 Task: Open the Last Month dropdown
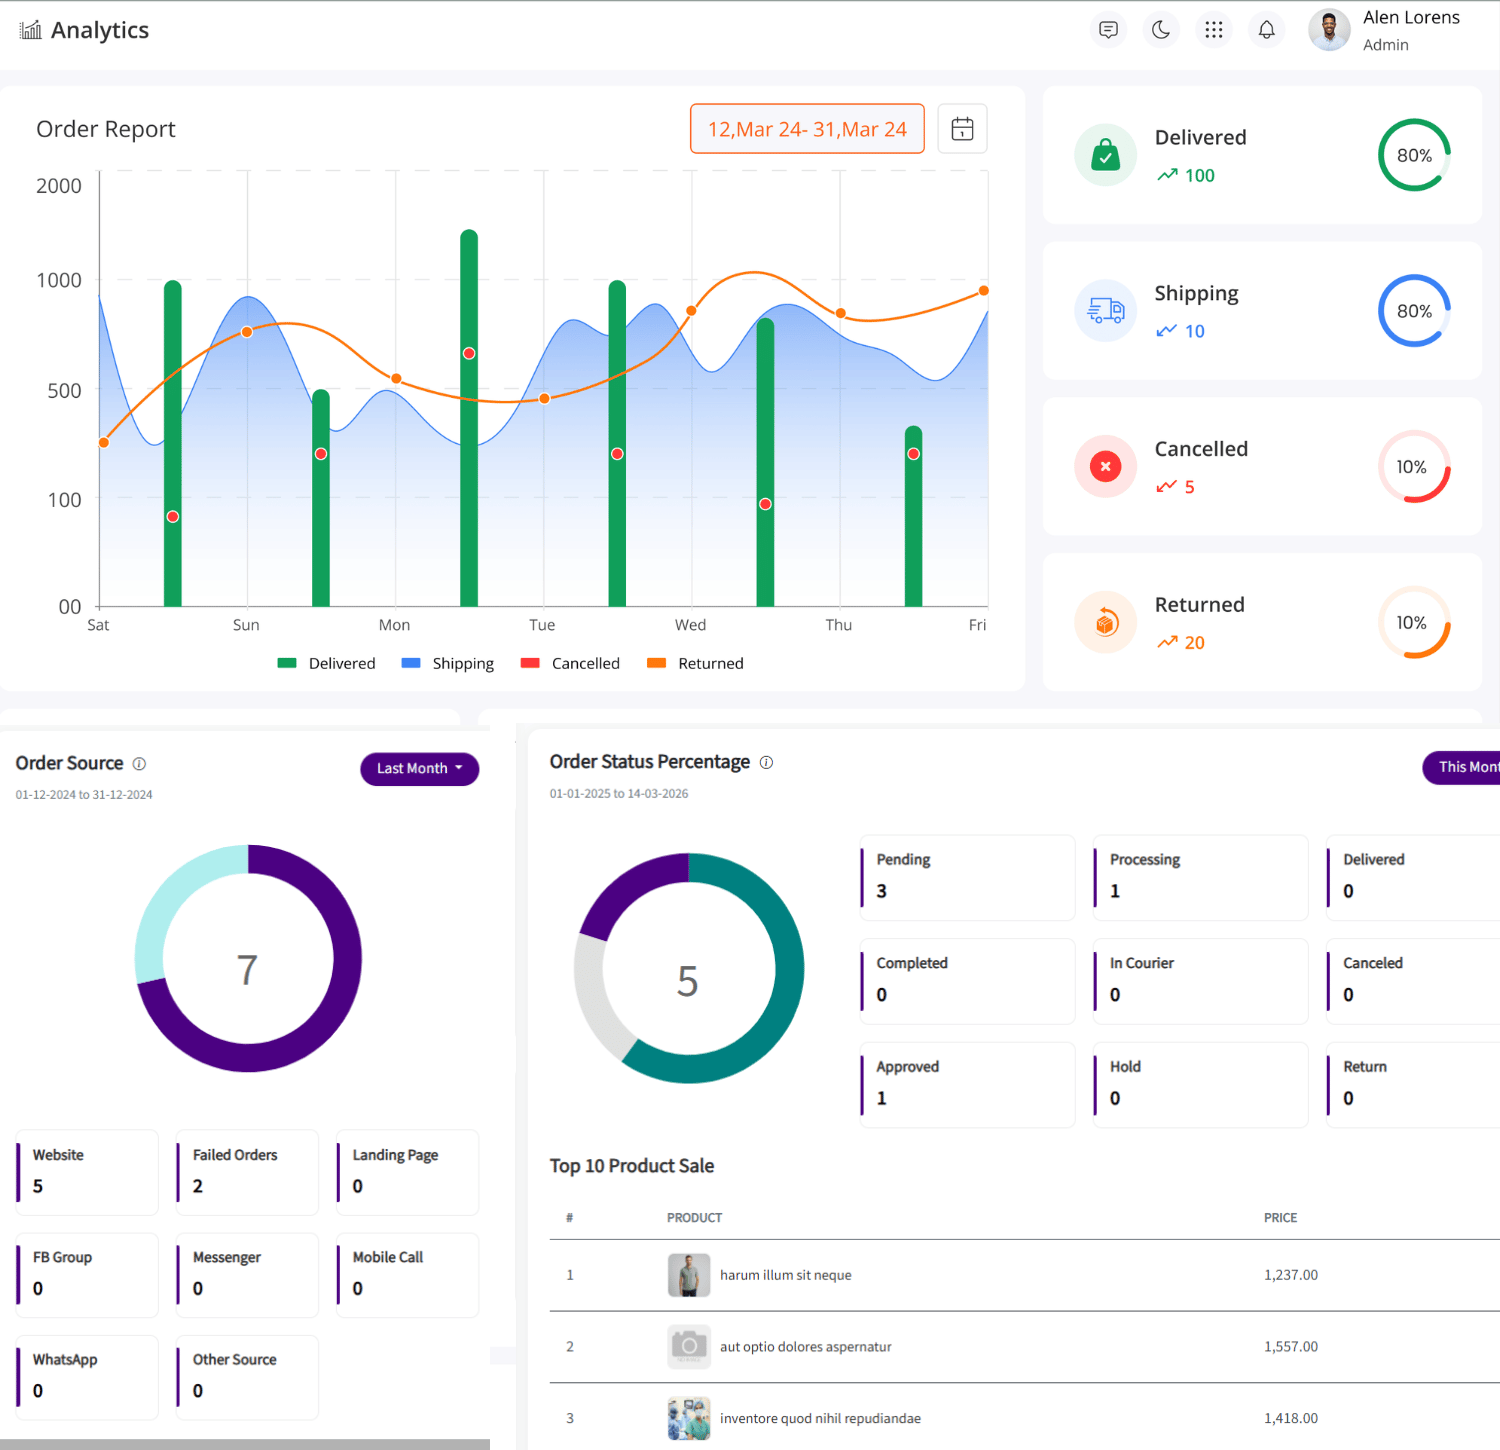click(x=419, y=768)
